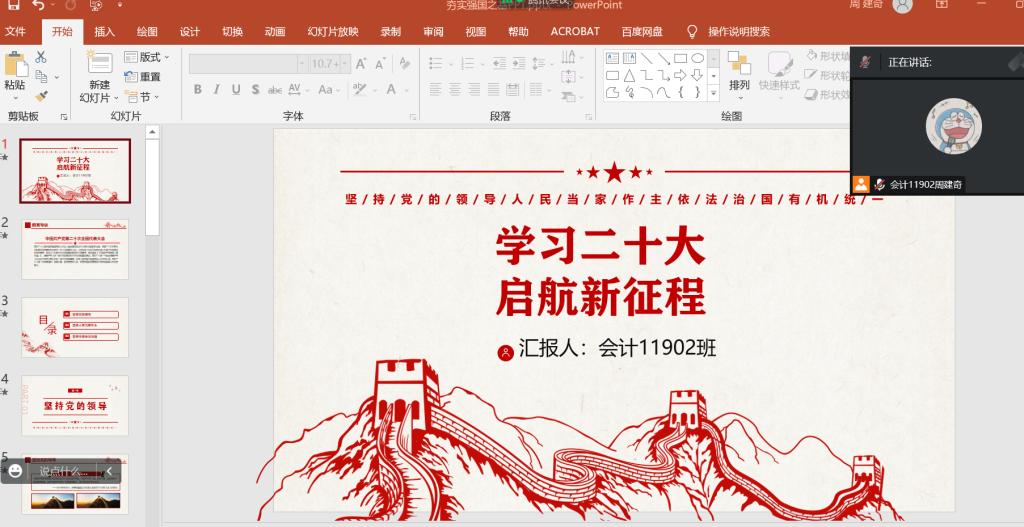Image resolution: width=1024 pixels, height=527 pixels.
Task: Click the emoji smiley icon in the chat bar
Action: coord(15,471)
